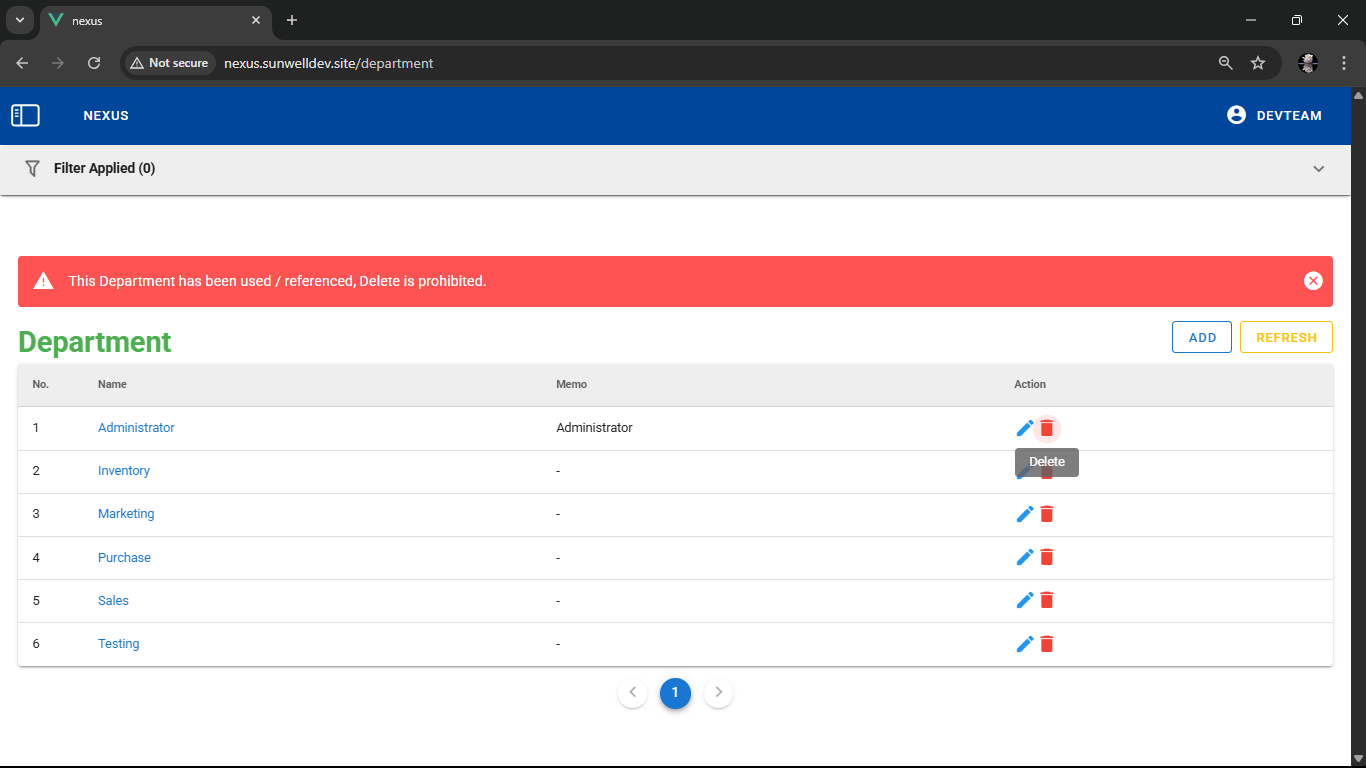Viewport: 1366px width, 768px height.
Task: Remove the Testing department via trash icon
Action: pos(1047,644)
